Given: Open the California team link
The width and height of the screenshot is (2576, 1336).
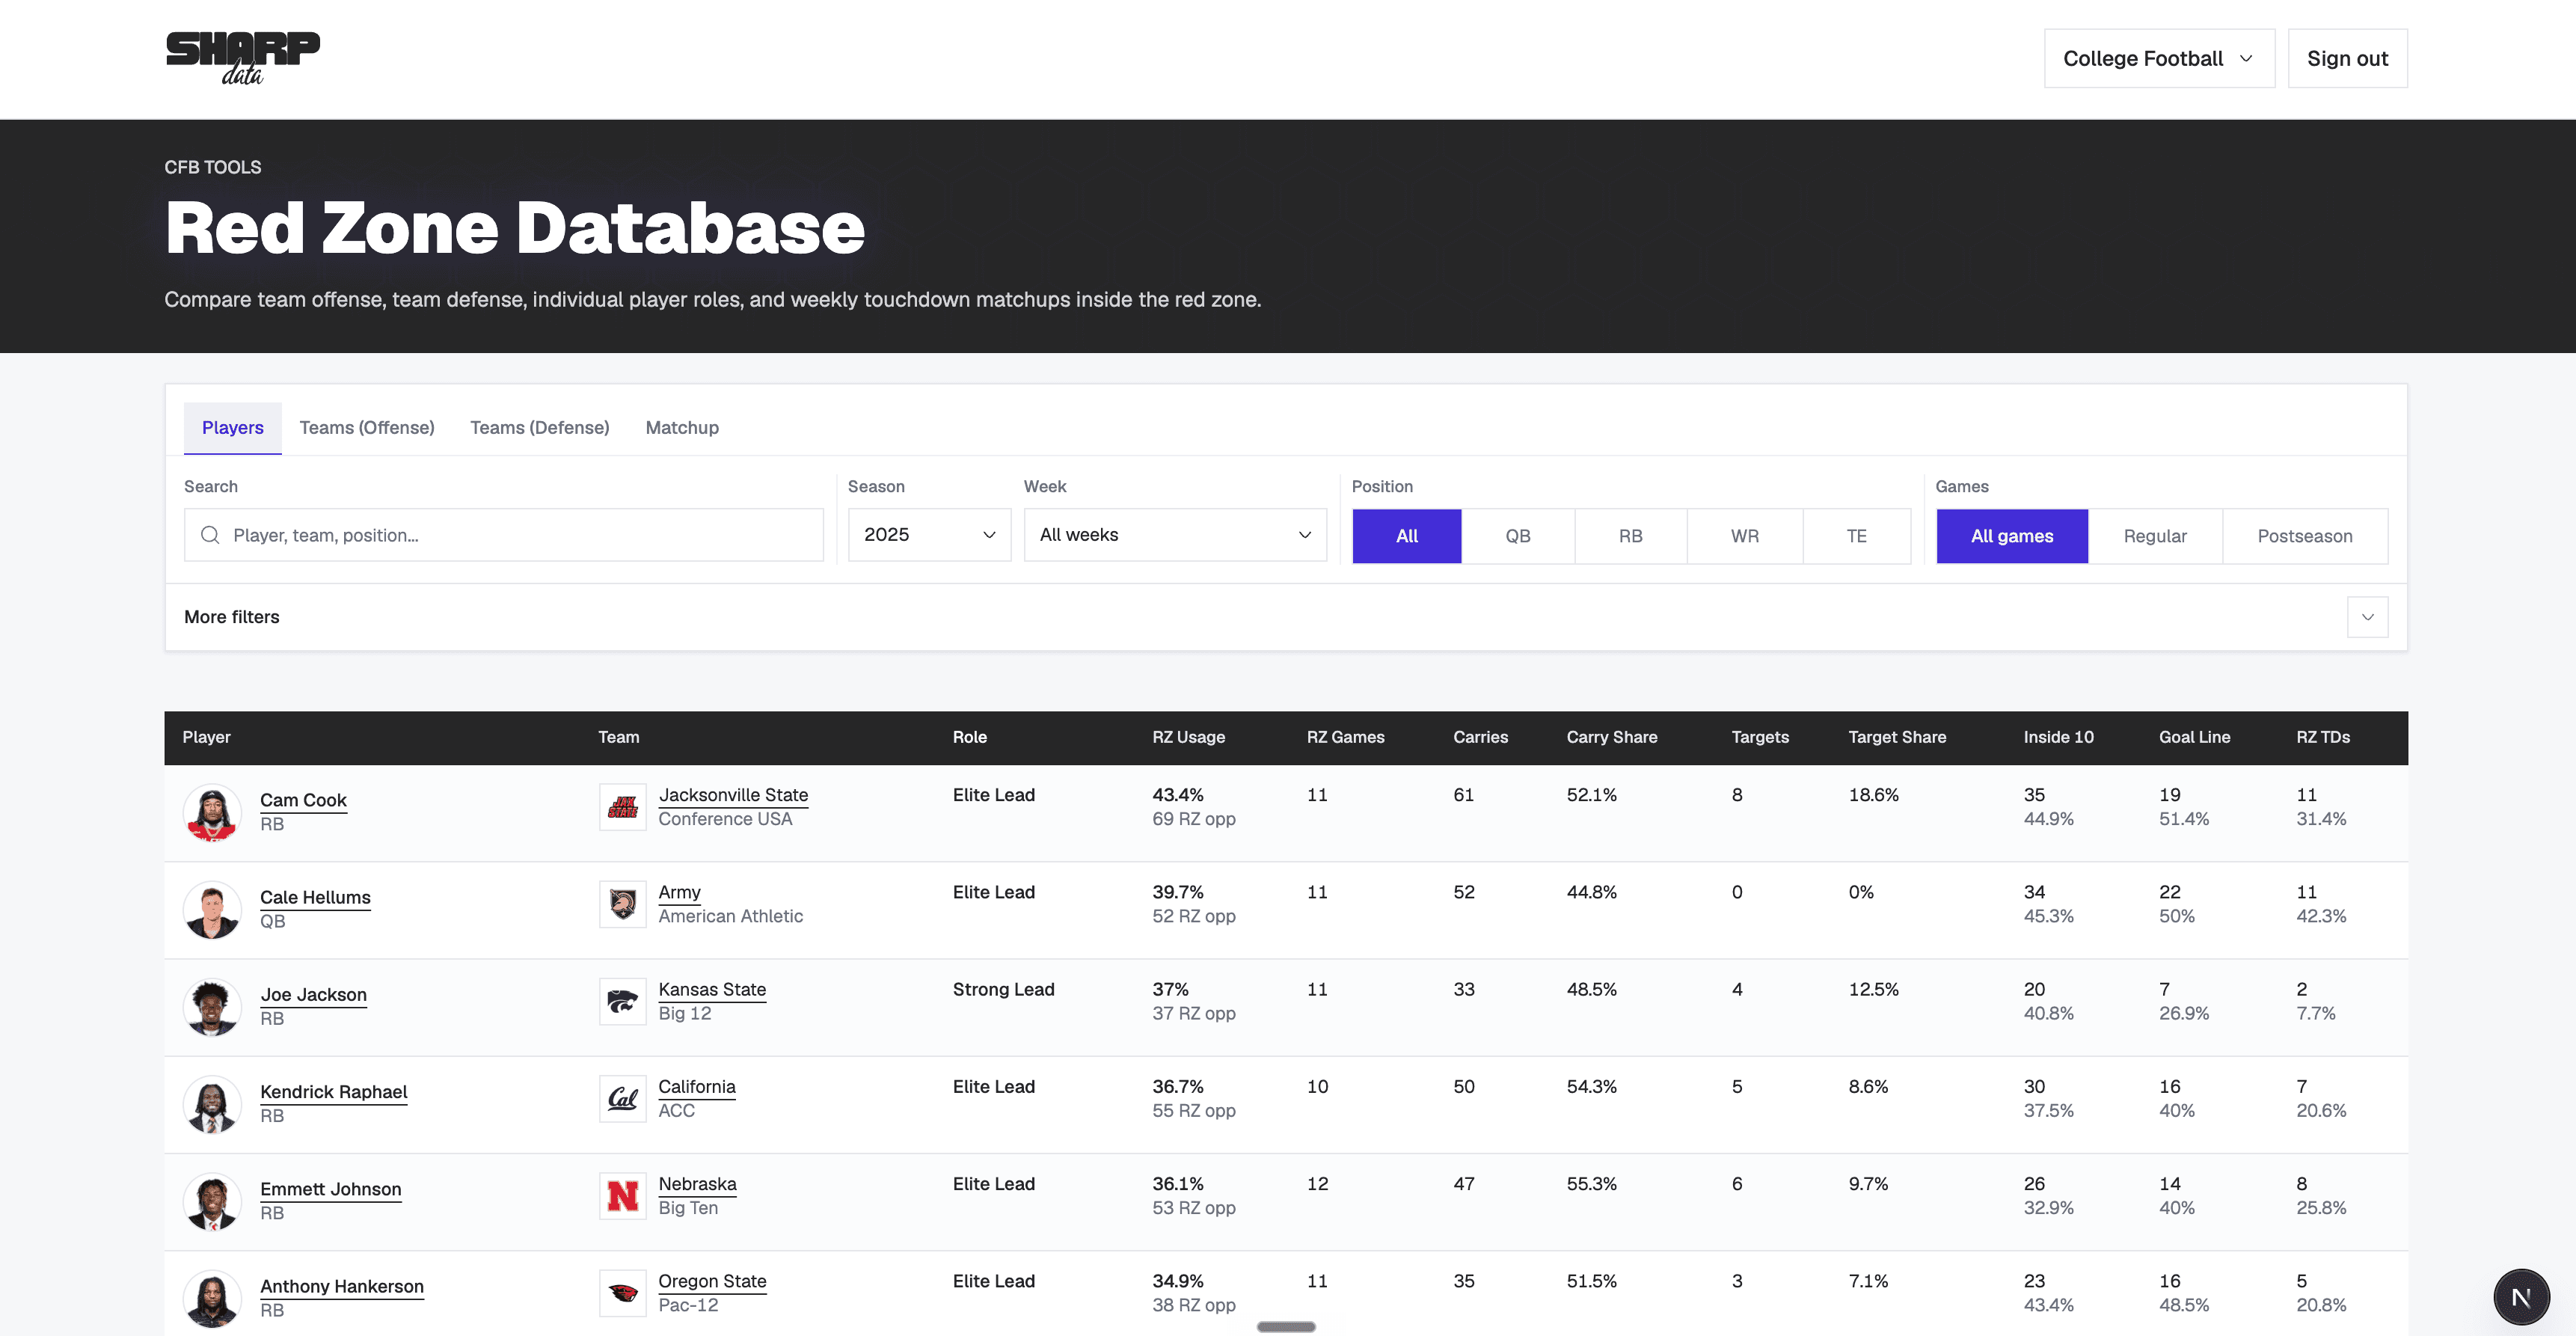Looking at the screenshot, I should [x=696, y=1086].
